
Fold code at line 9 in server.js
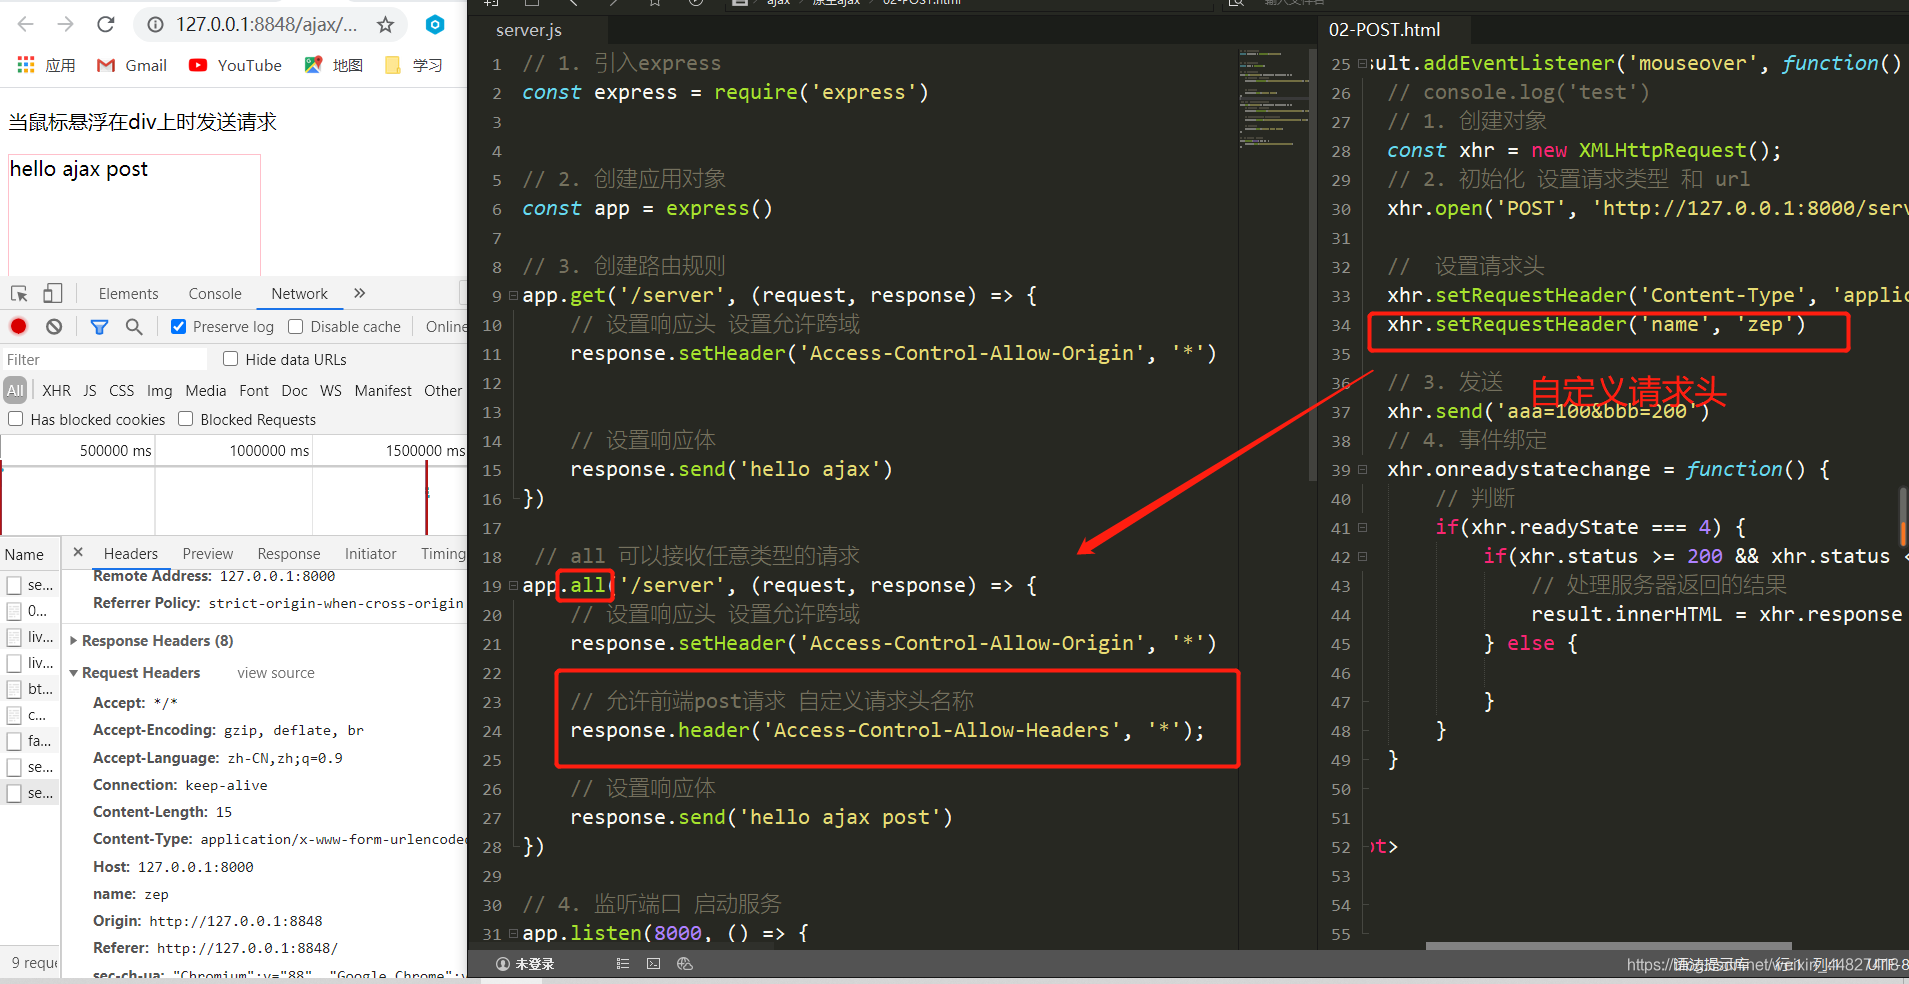(x=513, y=295)
